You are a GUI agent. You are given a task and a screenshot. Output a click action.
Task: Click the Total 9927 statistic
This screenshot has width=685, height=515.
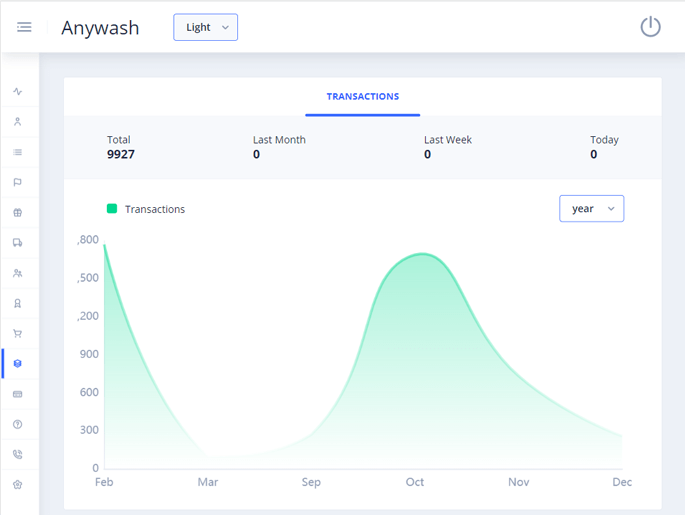[x=121, y=147]
